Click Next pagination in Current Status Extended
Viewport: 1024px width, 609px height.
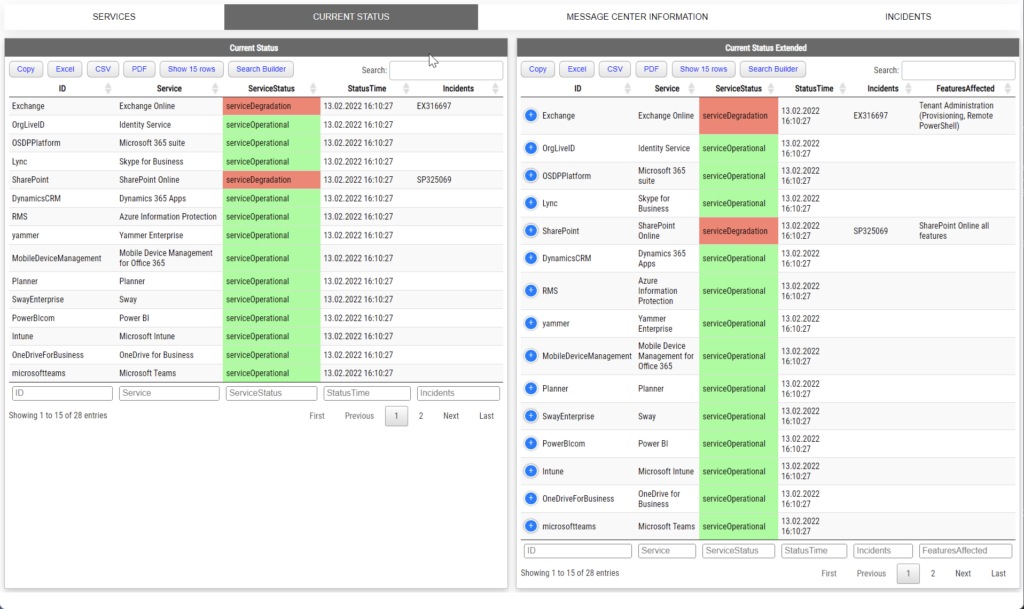pyautogui.click(x=963, y=573)
